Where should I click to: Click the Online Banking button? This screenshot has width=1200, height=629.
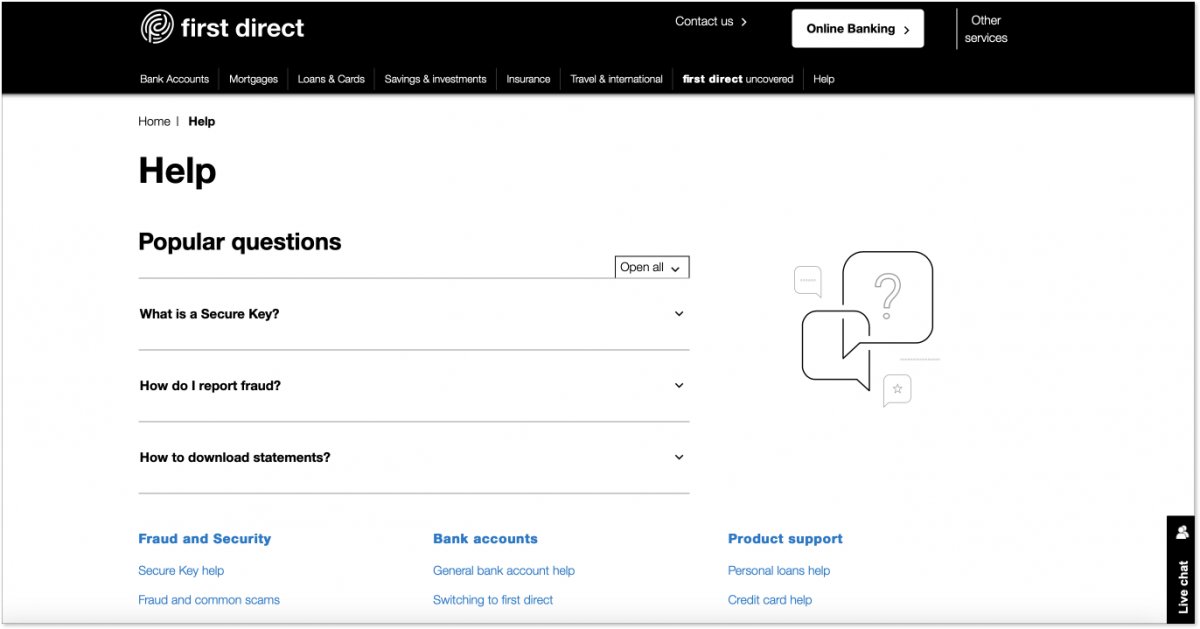(x=857, y=29)
